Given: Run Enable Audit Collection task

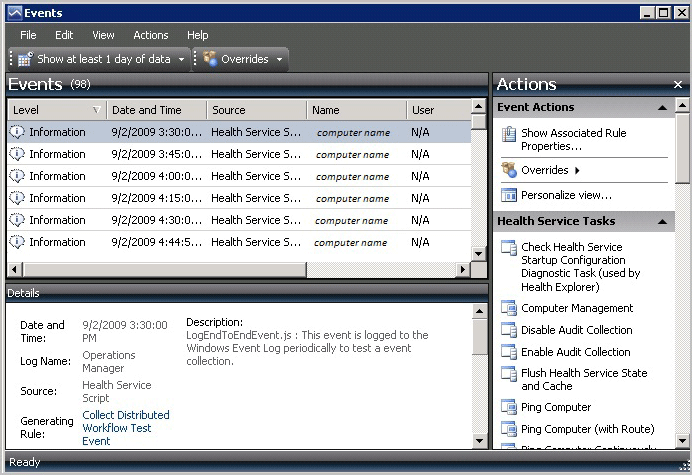Looking at the screenshot, I should tap(575, 352).
